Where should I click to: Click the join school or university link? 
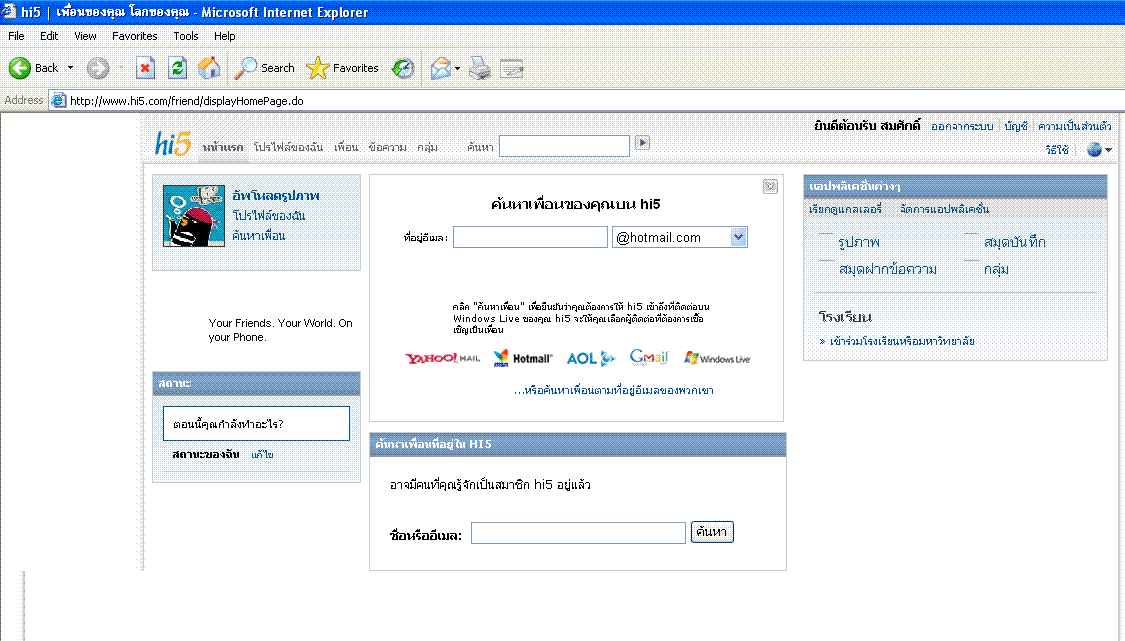tap(902, 341)
